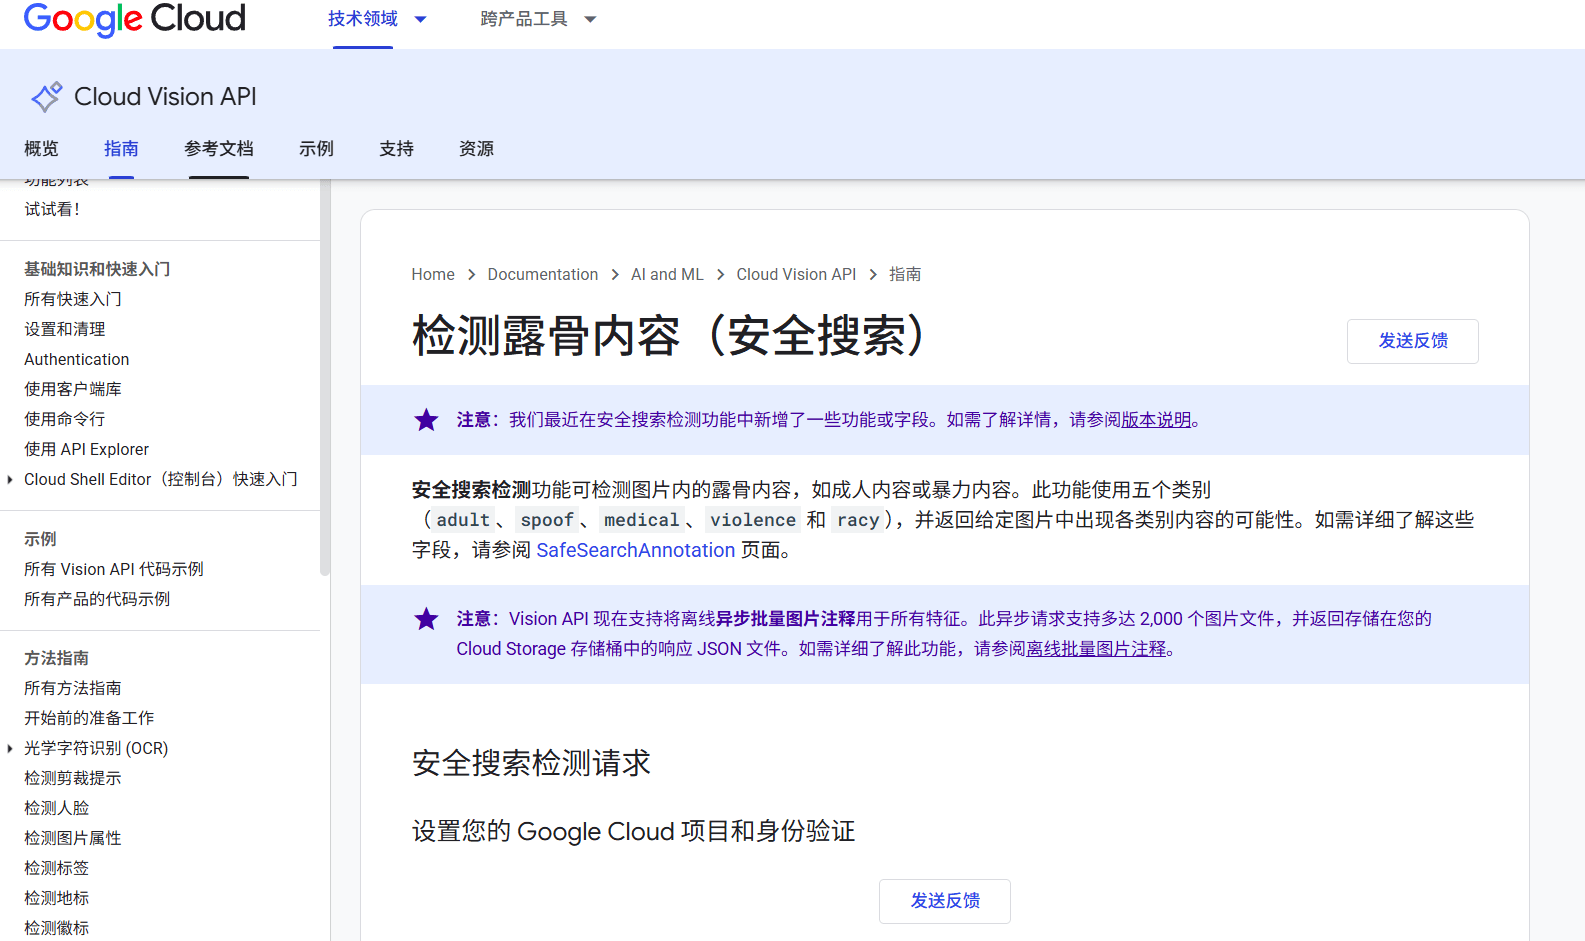Go to AI and ML breadcrumb
Viewport: 1585px width, 941px height.
[x=667, y=274]
